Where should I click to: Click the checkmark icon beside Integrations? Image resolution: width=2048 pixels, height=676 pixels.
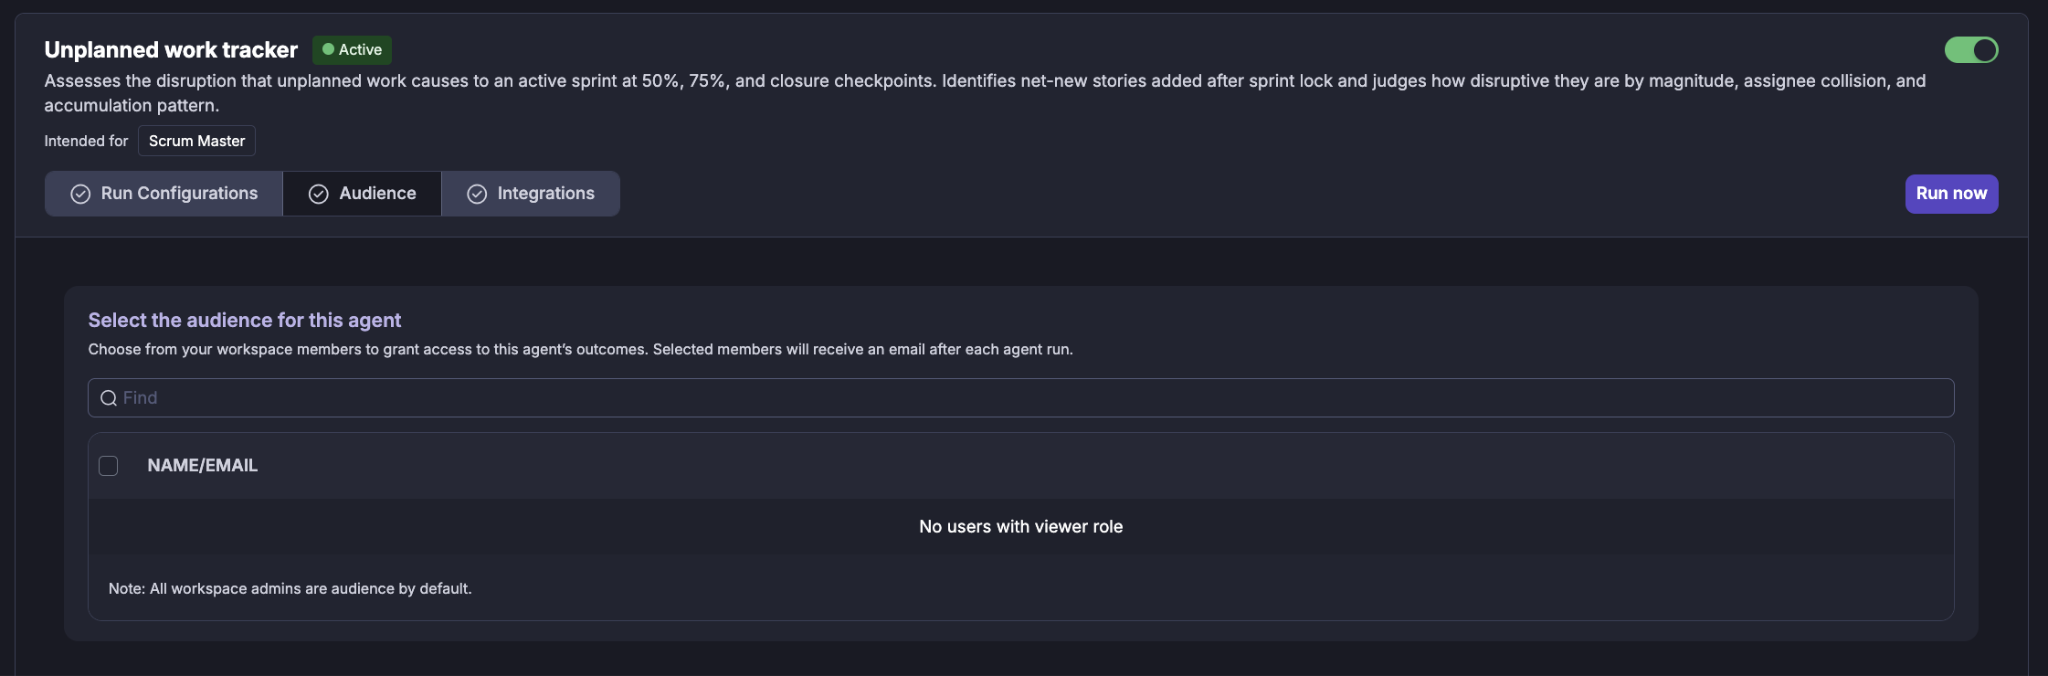pyautogui.click(x=477, y=194)
